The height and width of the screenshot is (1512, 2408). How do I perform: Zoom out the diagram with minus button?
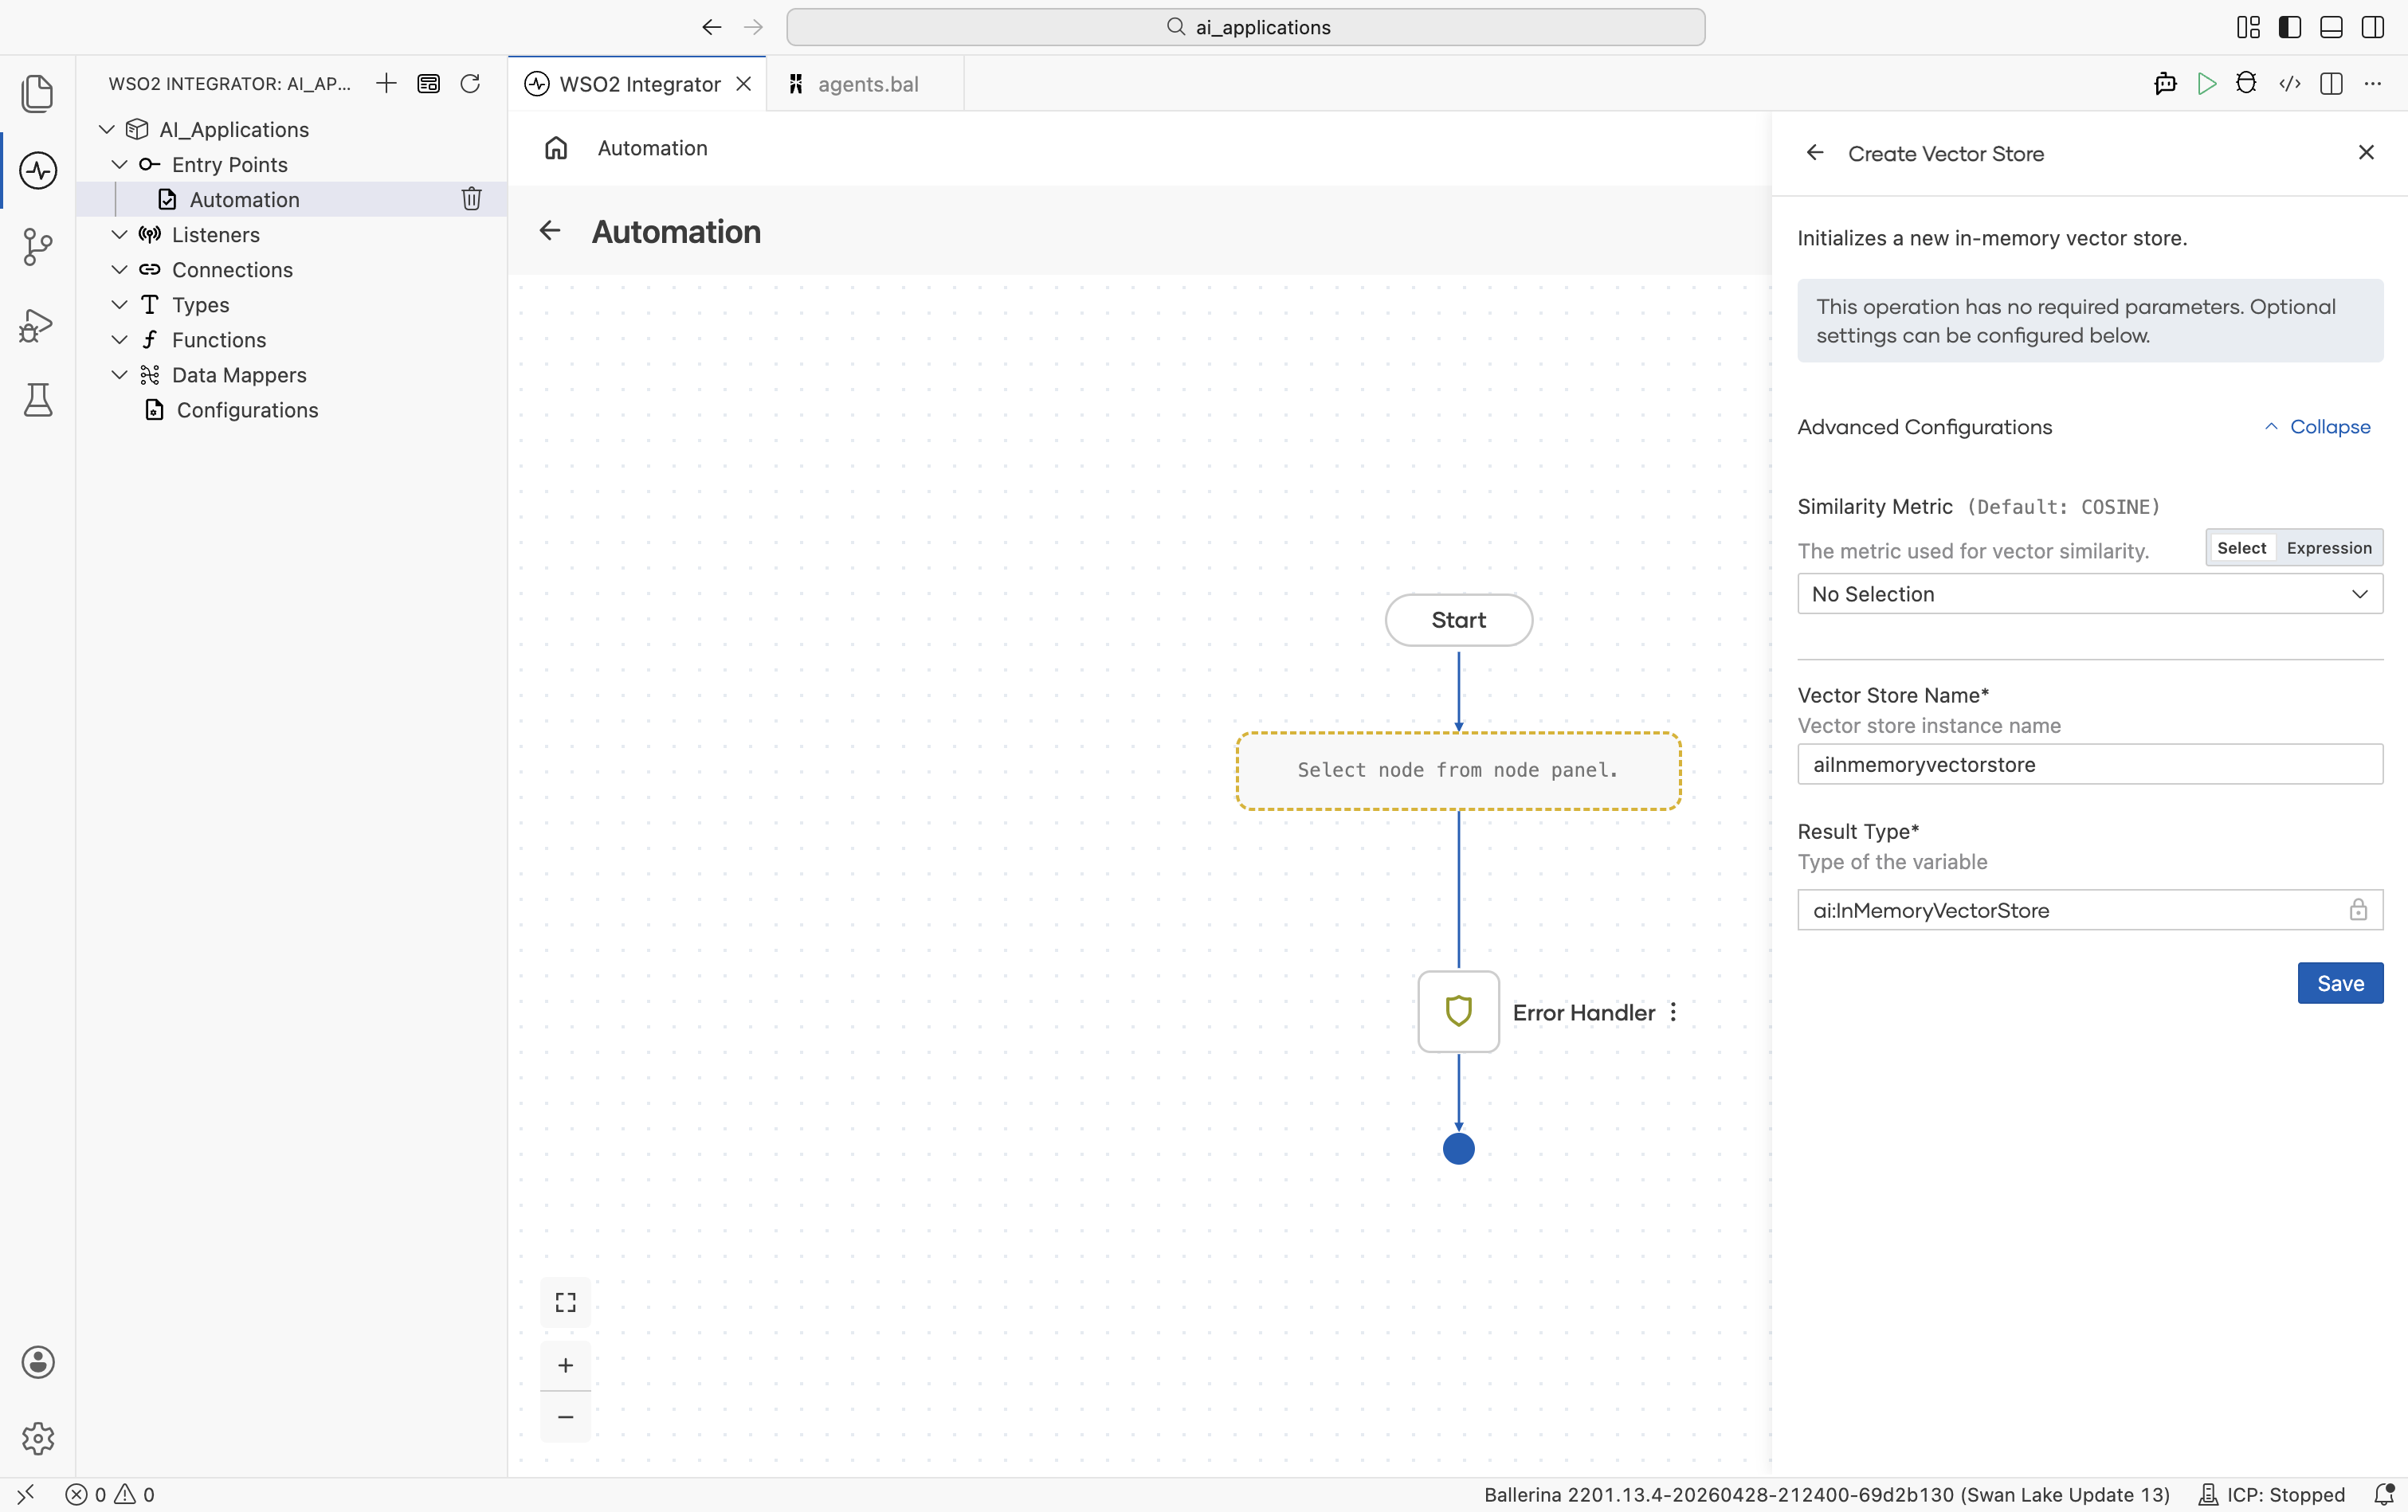click(566, 1417)
